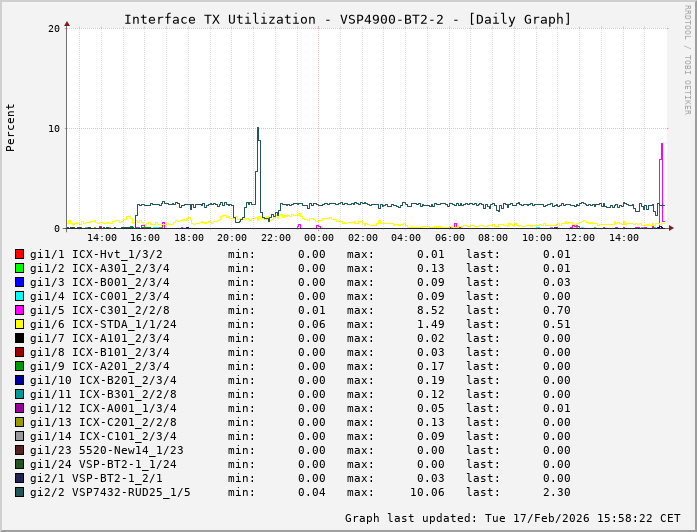The height and width of the screenshot is (532, 697).
Task: Click the Percent y-axis label
Action: [x=10, y=128]
